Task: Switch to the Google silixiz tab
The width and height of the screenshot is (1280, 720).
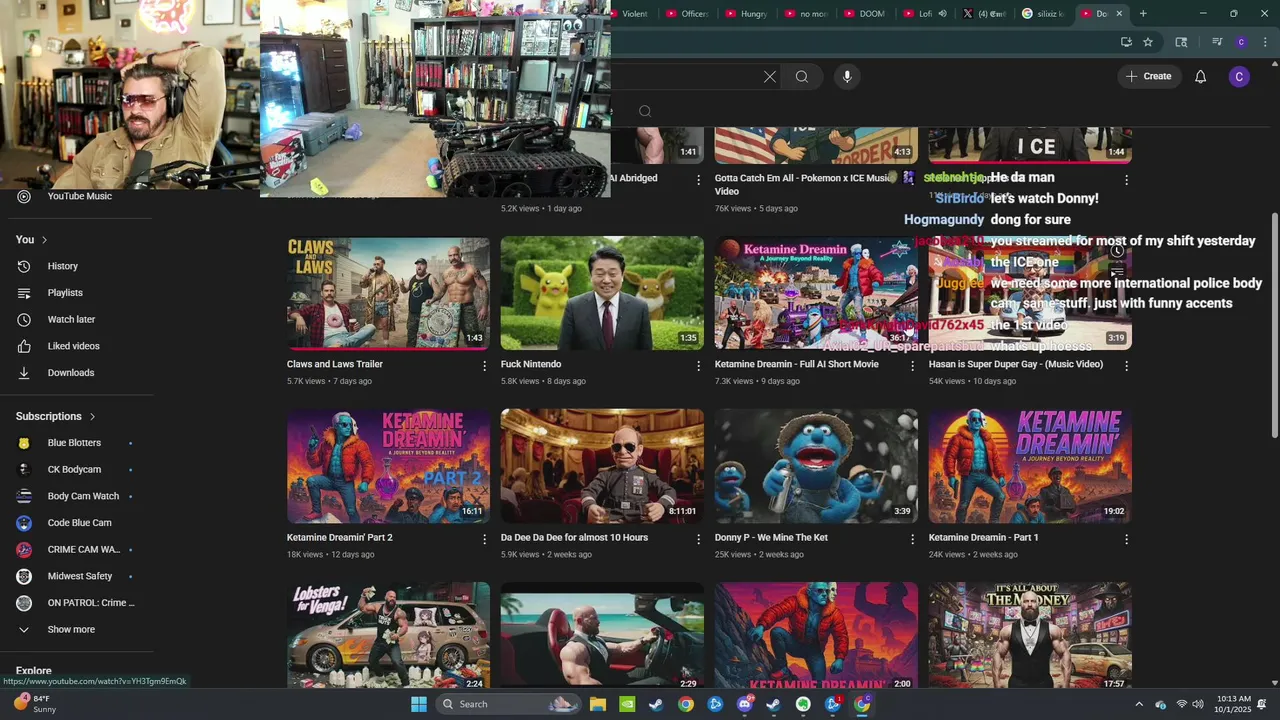Action: 1043,14
